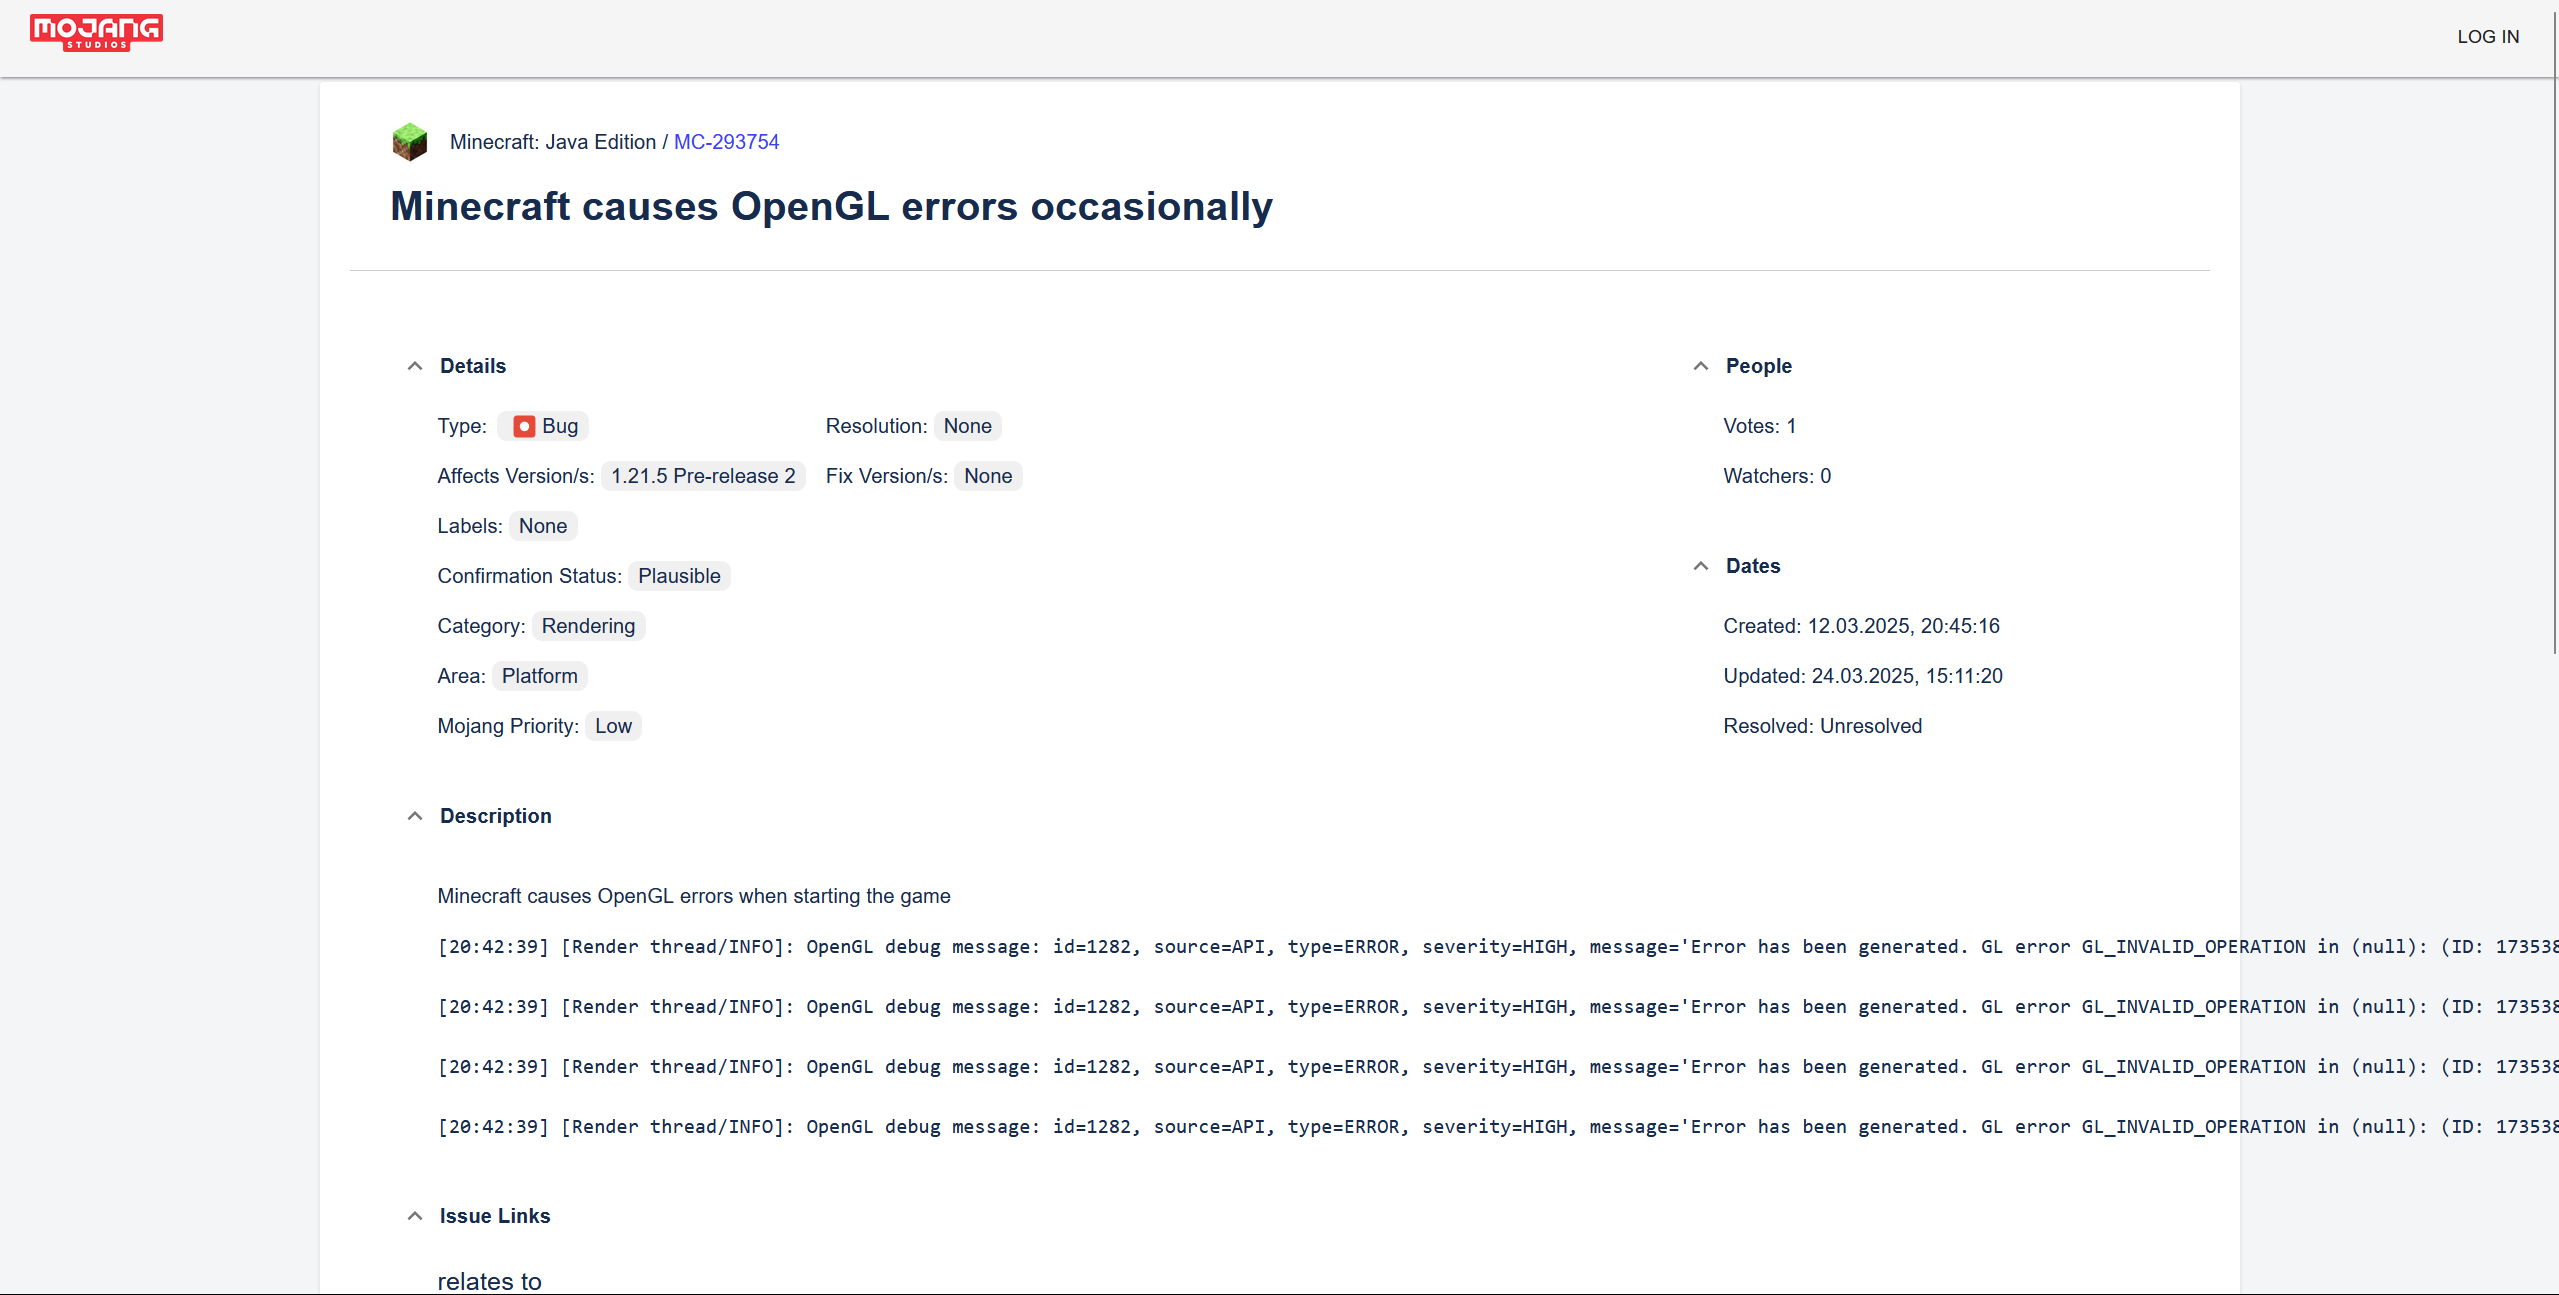Click the red Bug type icon
Viewport: 2559px width, 1295px height.
(523, 427)
